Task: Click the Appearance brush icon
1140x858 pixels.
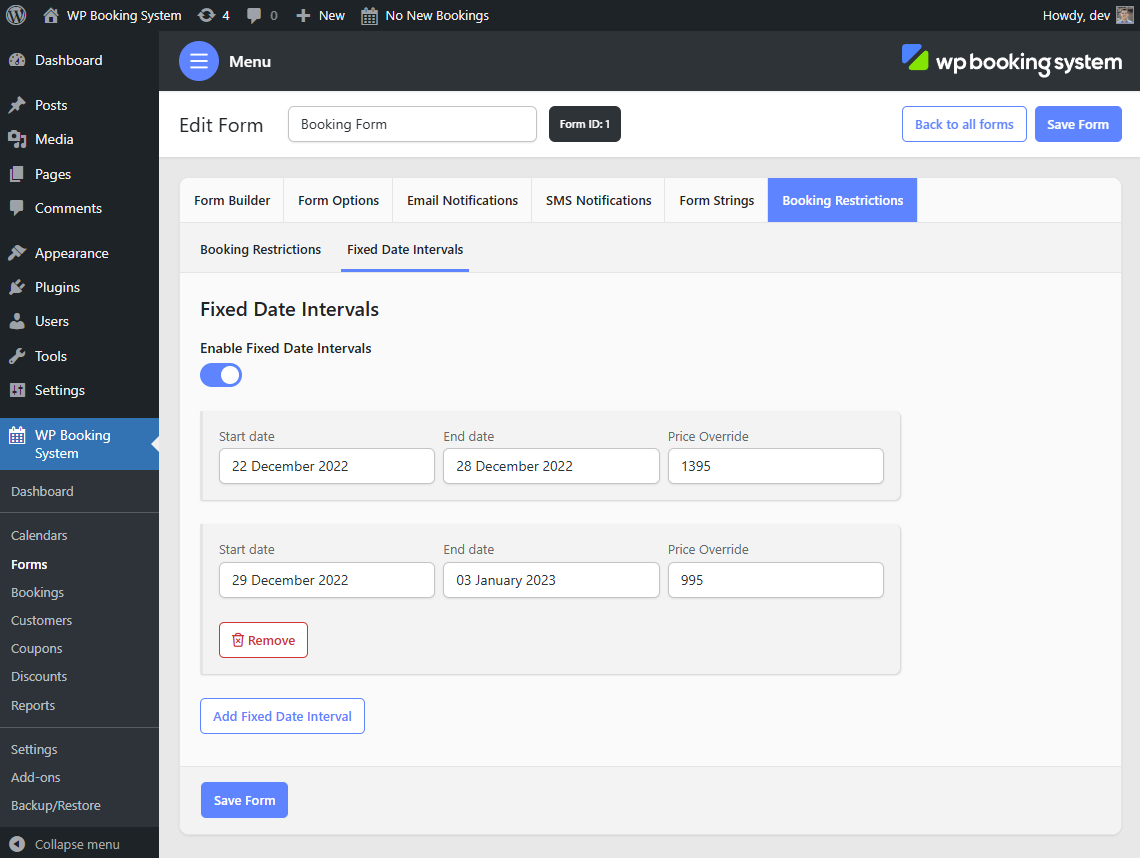Action: [x=17, y=253]
